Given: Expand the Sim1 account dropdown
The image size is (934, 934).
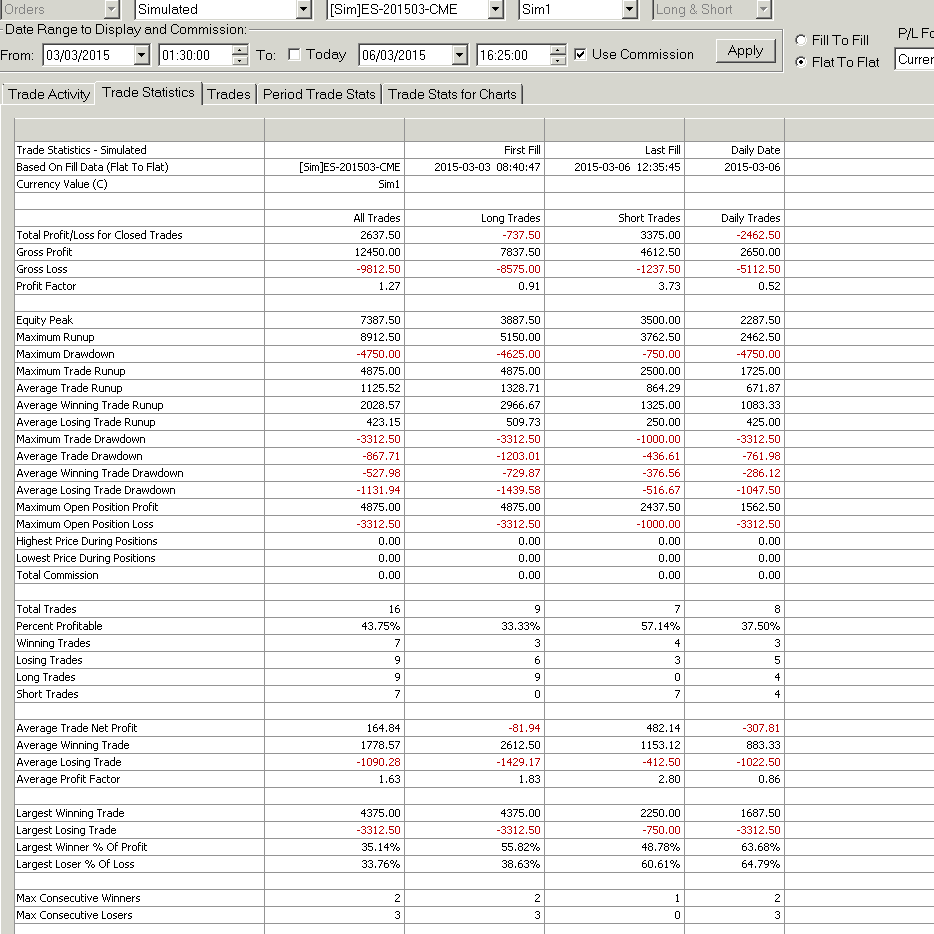Looking at the screenshot, I should coord(630,10).
